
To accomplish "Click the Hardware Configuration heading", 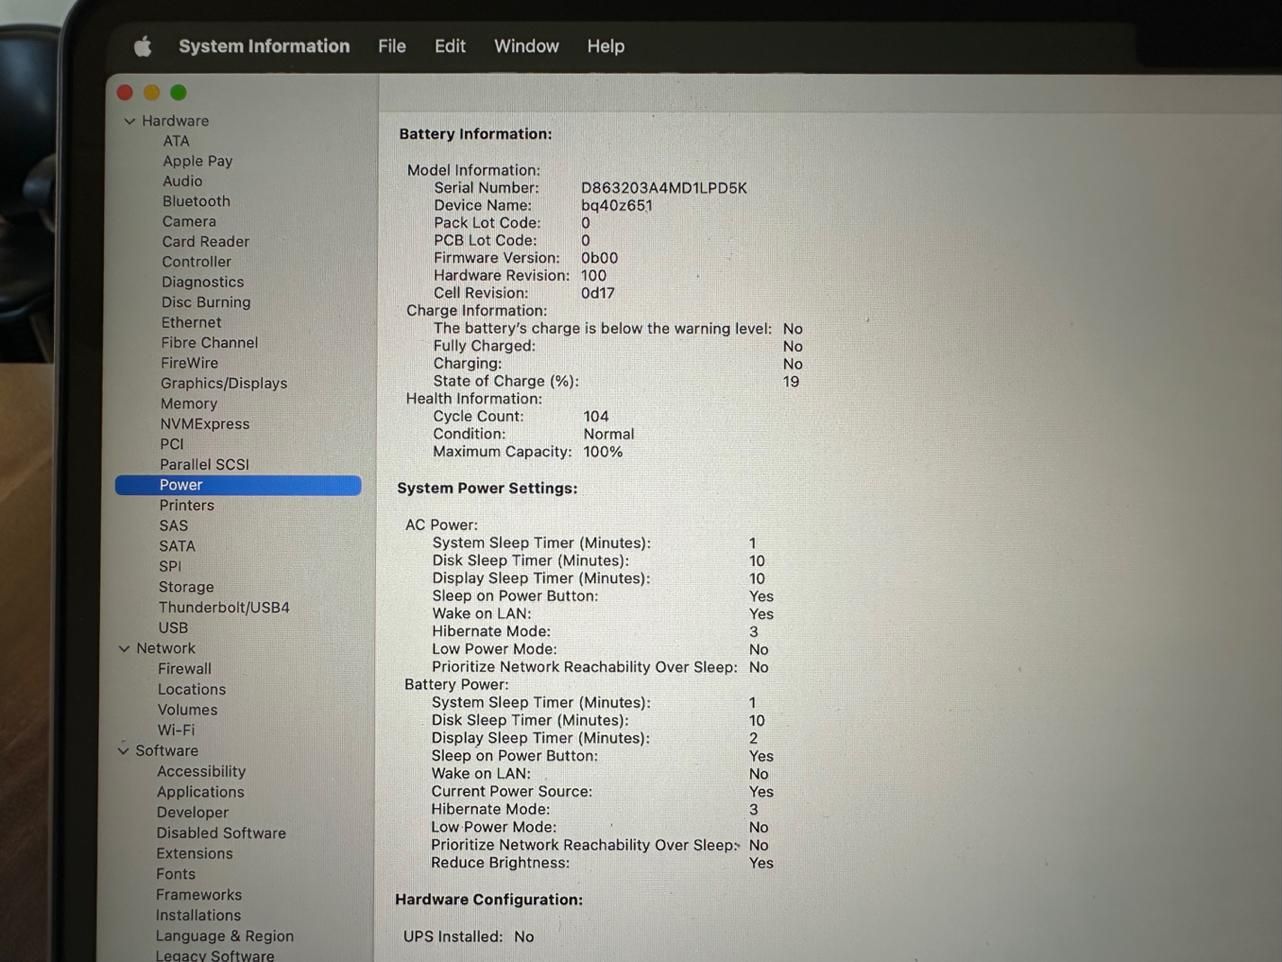I will [489, 900].
